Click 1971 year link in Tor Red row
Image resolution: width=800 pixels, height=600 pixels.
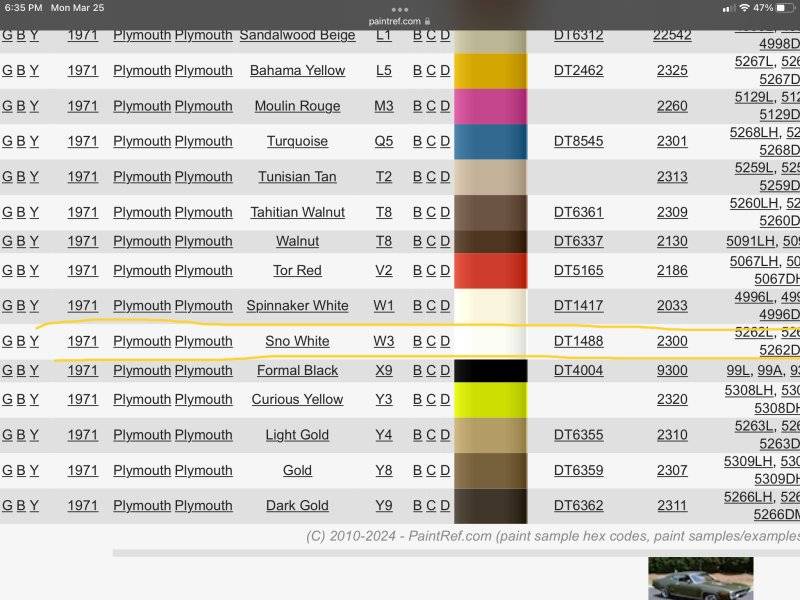pyautogui.click(x=83, y=270)
